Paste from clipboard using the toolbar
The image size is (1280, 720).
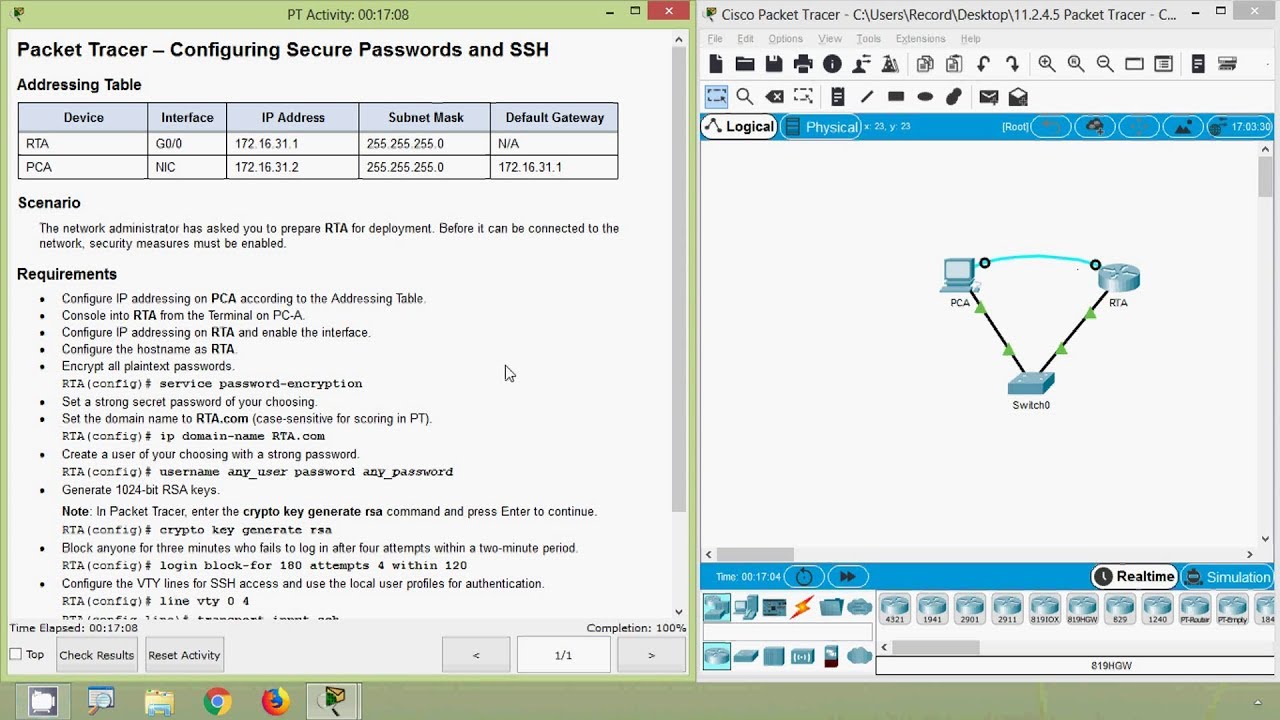click(x=954, y=64)
